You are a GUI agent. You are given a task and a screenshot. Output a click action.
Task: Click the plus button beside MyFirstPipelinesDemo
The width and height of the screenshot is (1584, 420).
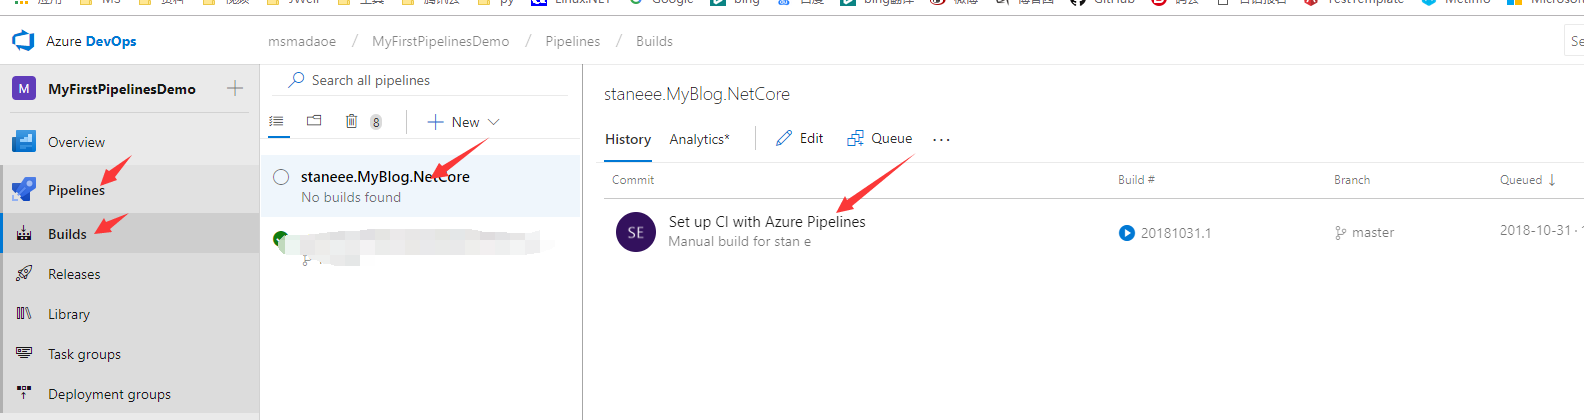235,88
